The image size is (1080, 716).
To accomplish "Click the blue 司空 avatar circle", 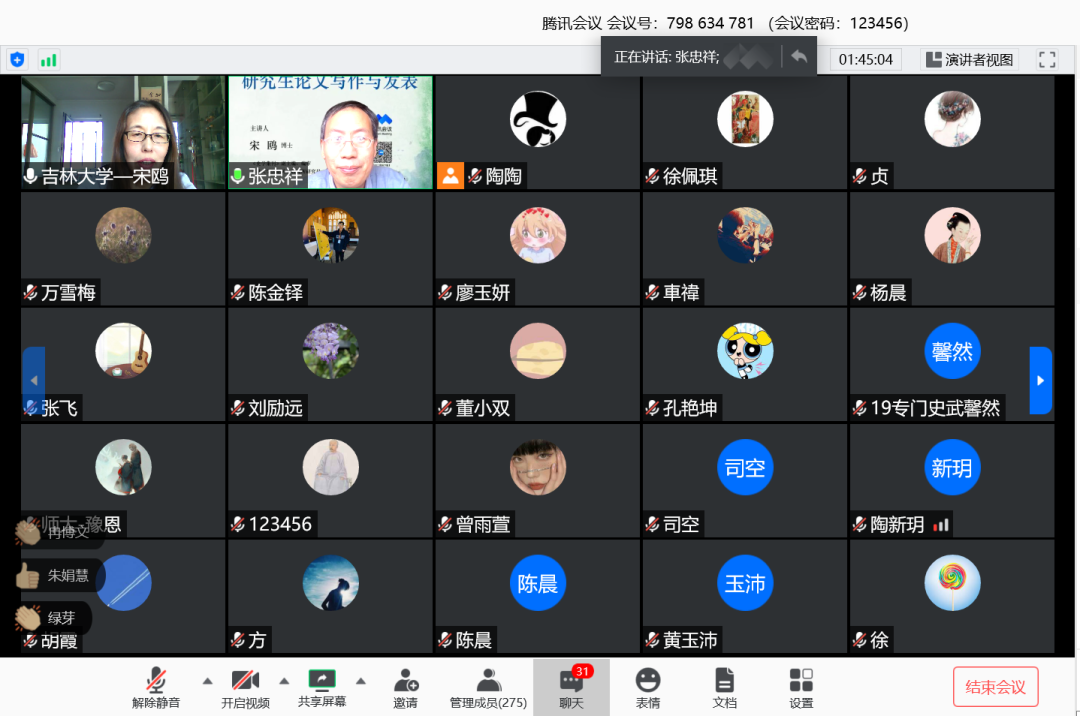I will coord(745,467).
